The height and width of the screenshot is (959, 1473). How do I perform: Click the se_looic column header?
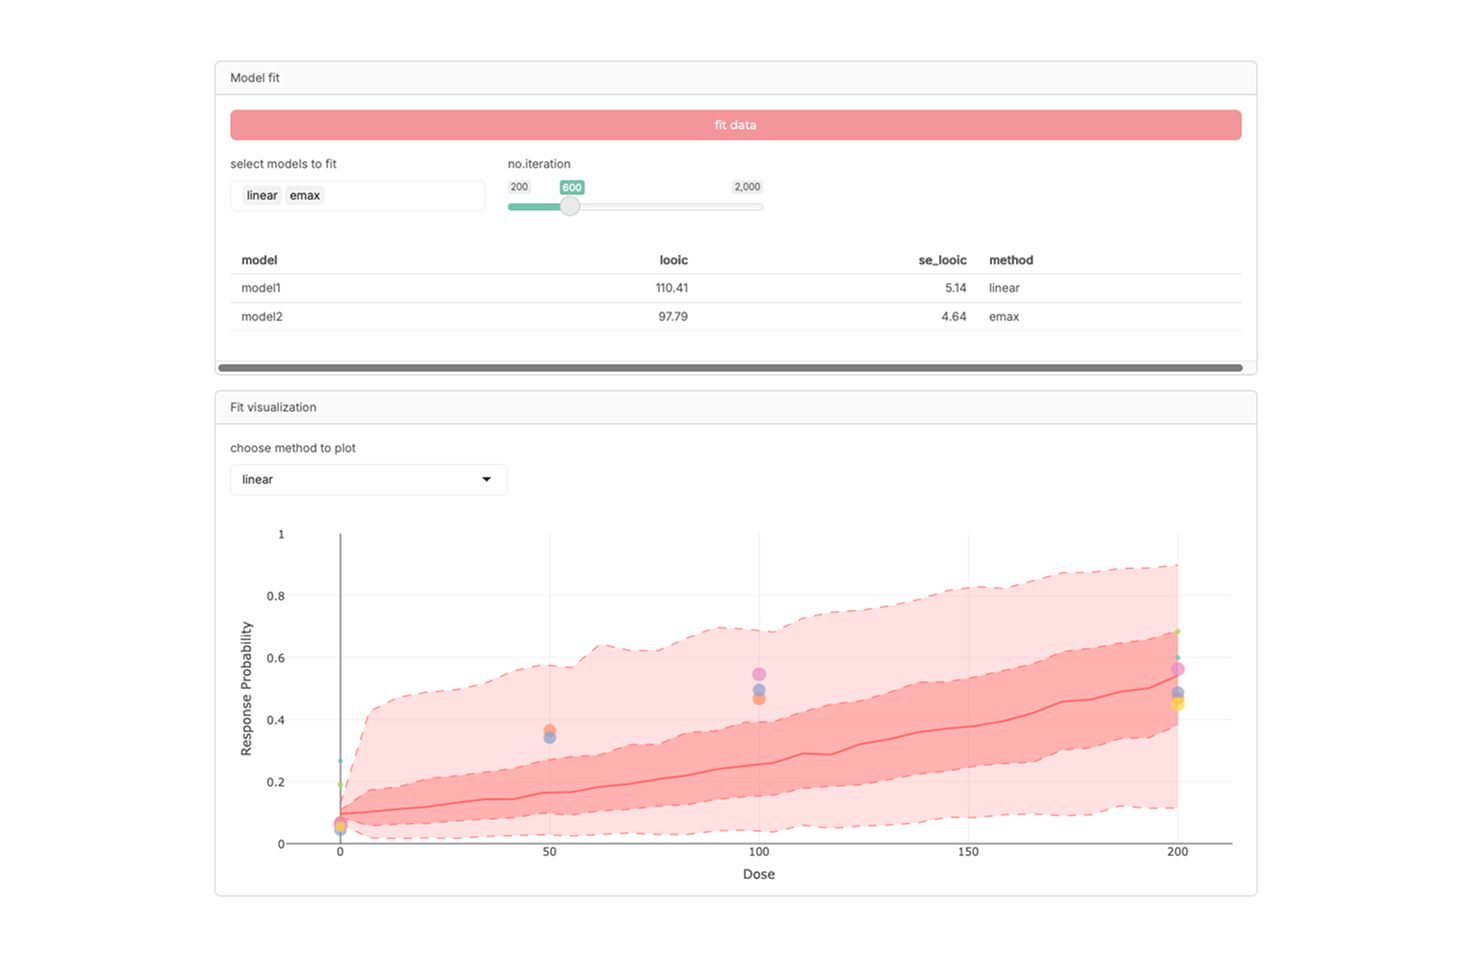[942, 260]
